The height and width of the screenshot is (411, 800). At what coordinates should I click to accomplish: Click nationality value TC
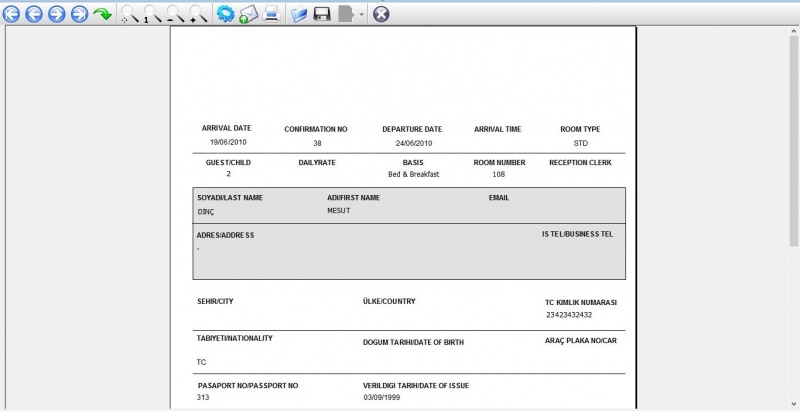click(x=202, y=363)
